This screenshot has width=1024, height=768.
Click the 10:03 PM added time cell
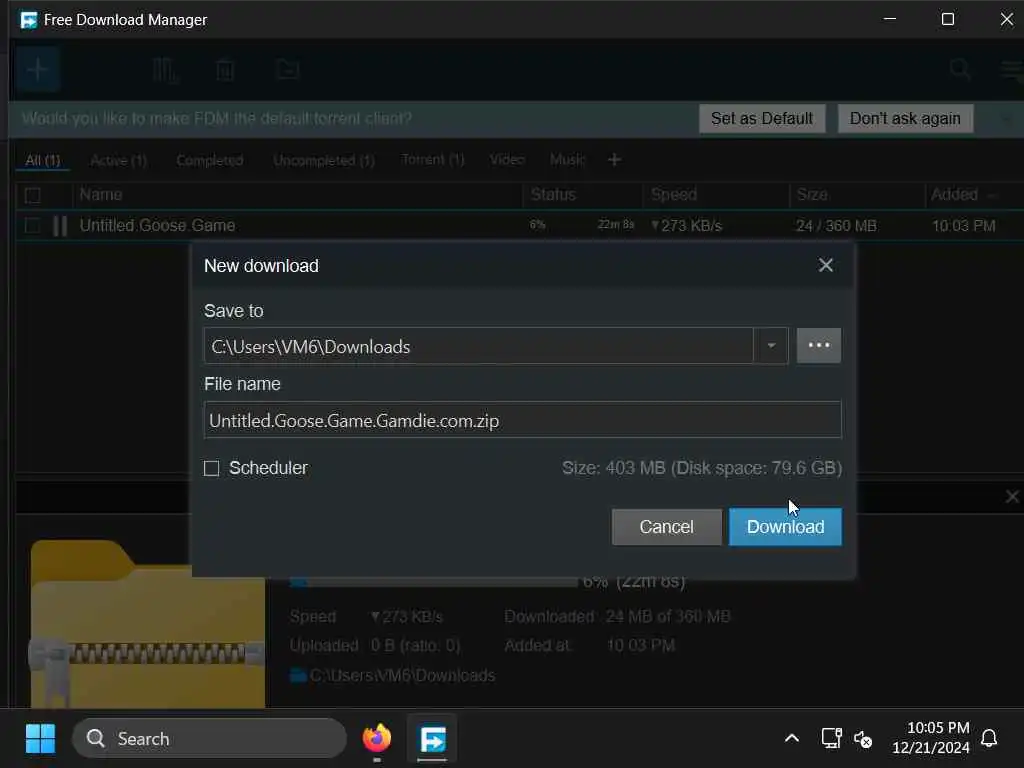964,226
